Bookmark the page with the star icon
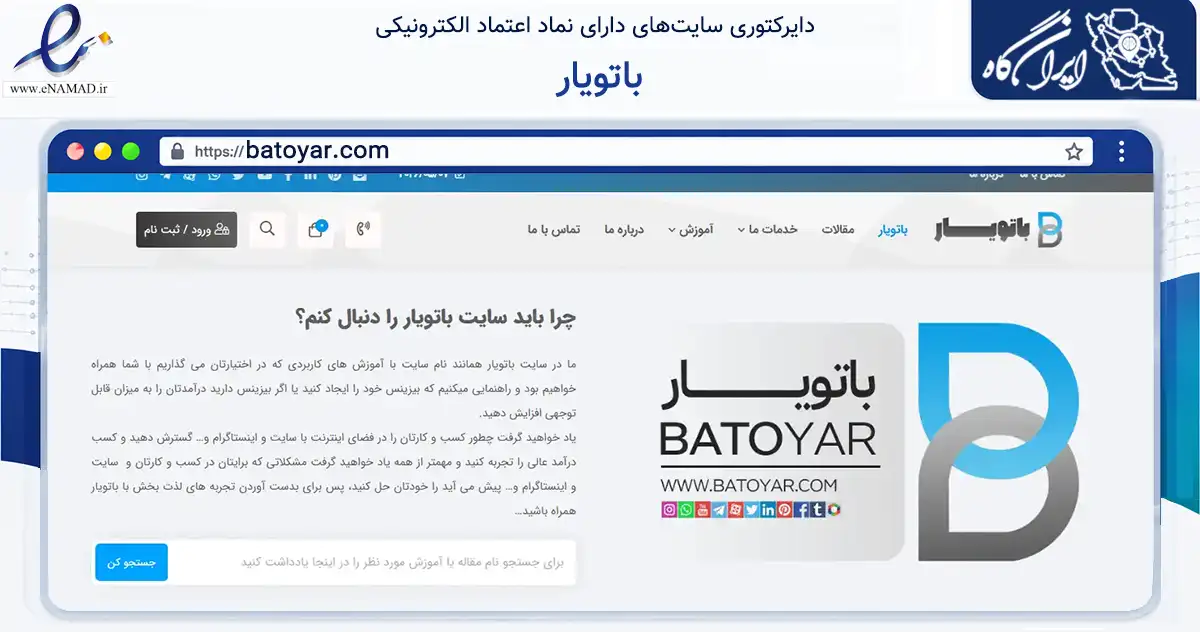Screen dimensions: 1200x632 point(1074,152)
